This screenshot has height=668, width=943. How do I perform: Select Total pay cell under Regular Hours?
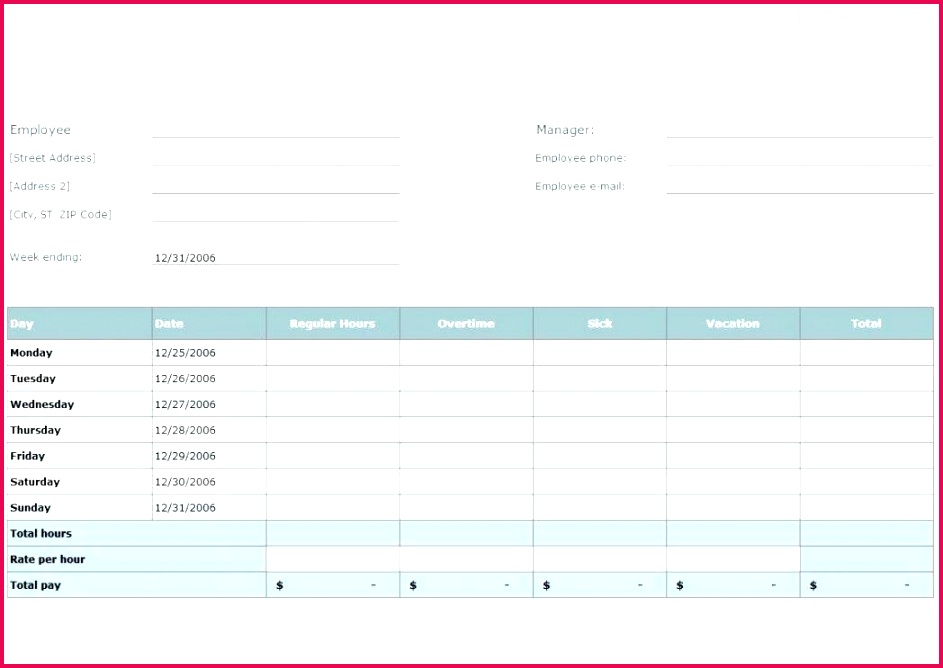coord(333,586)
